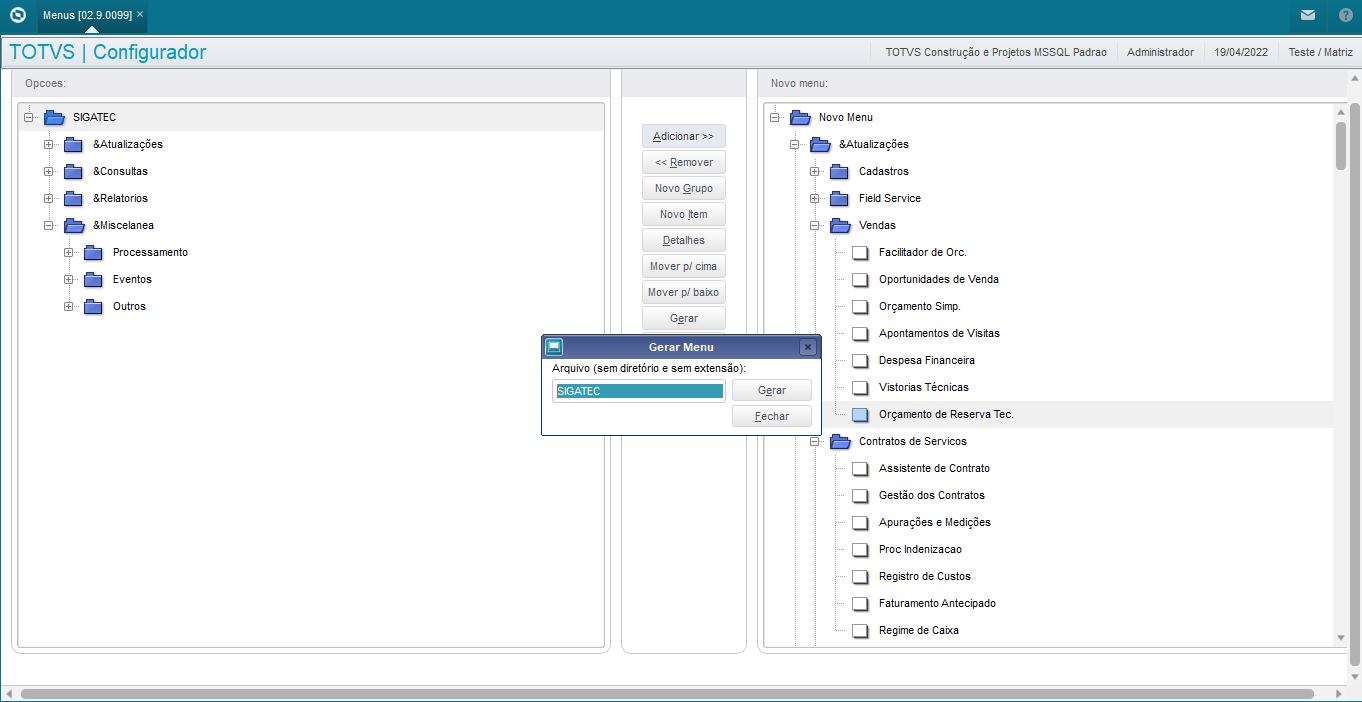This screenshot has height=702, width=1362.
Task: Expand the Field Service node
Action: tap(815, 198)
